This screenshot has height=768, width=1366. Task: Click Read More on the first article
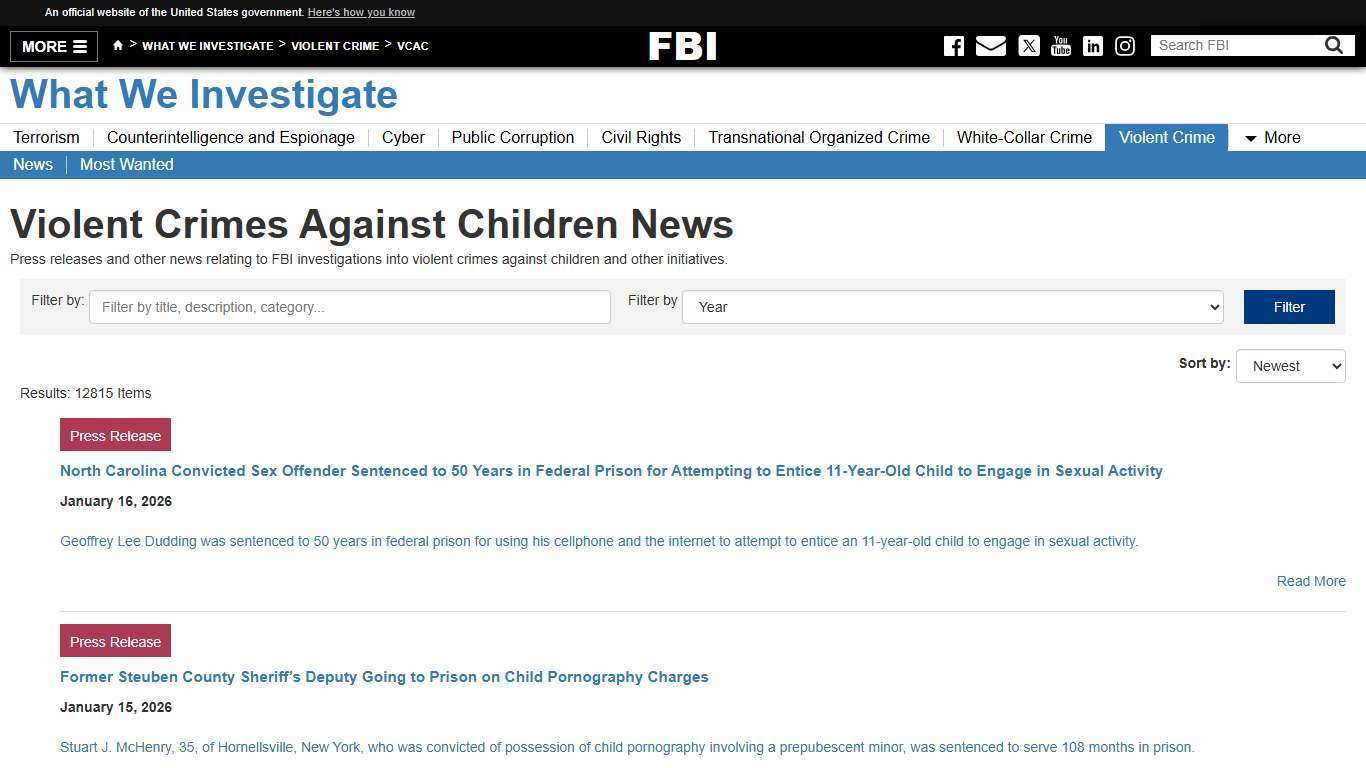1311,581
